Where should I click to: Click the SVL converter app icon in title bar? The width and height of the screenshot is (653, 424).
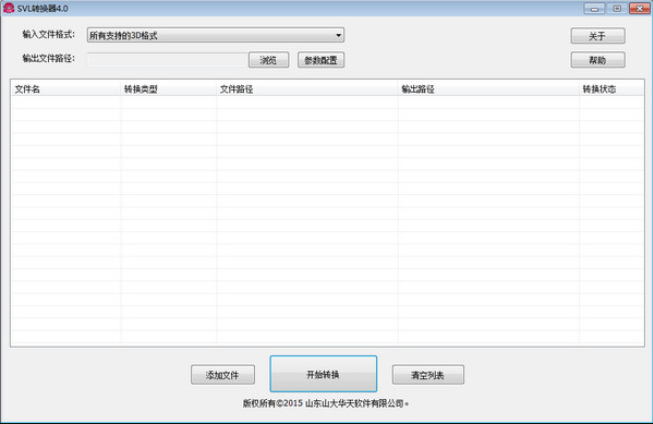click(8, 8)
